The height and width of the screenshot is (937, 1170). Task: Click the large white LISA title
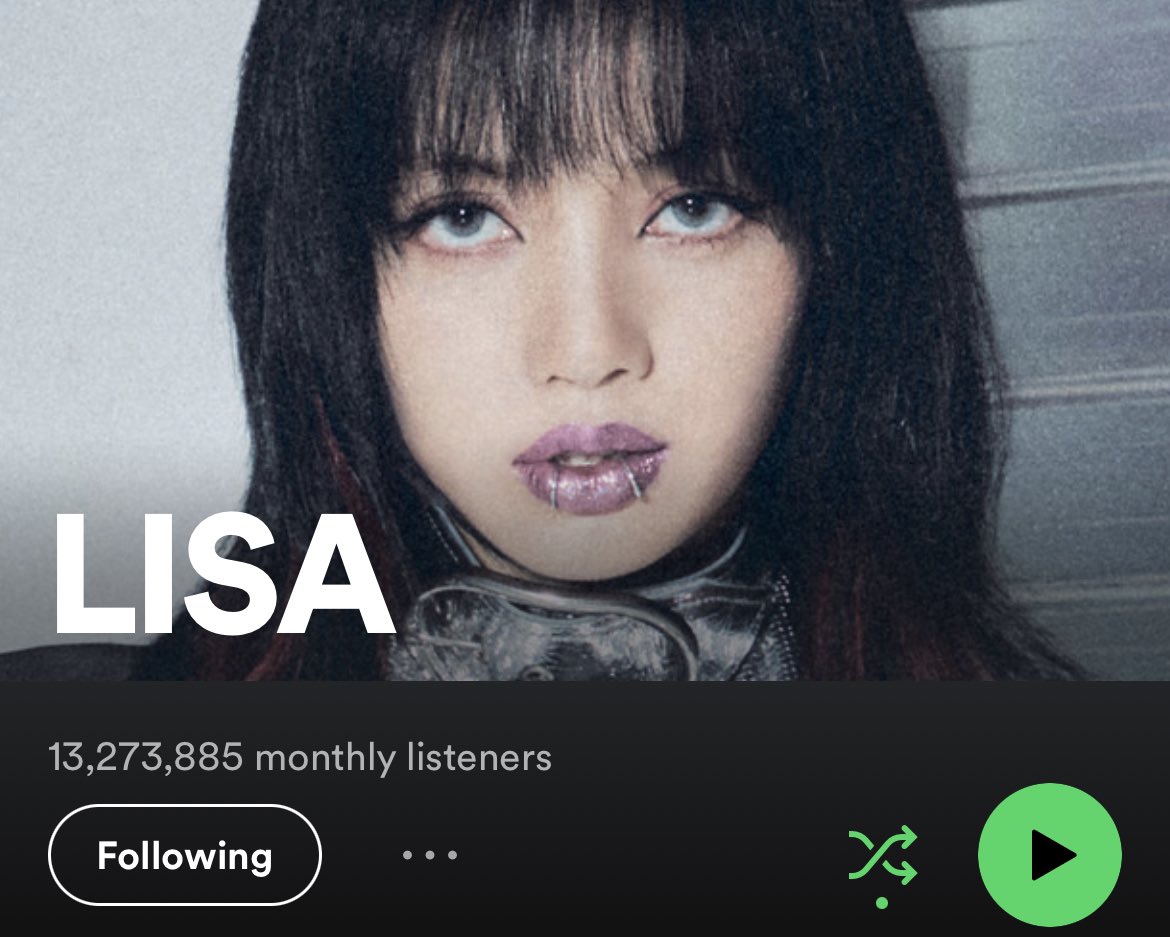223,575
